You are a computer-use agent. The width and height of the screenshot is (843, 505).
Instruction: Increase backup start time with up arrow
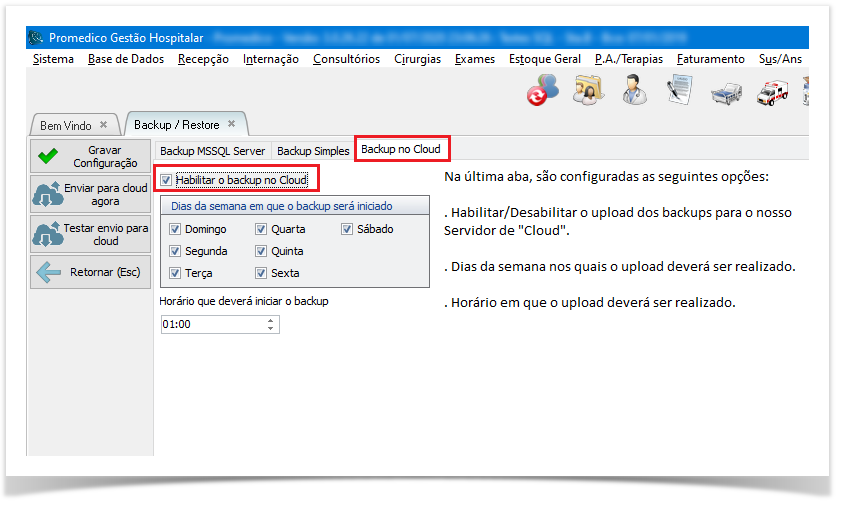[x=270, y=320]
